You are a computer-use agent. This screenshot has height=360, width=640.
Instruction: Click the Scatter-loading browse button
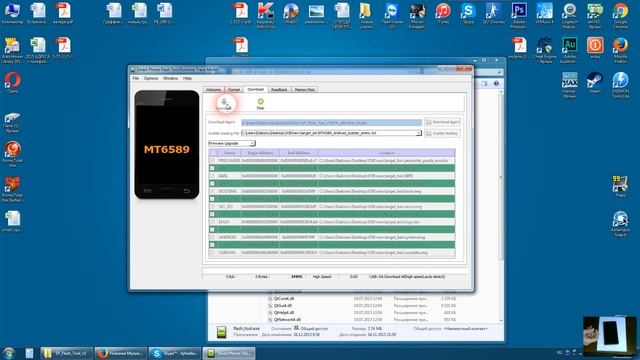[x=442, y=133]
